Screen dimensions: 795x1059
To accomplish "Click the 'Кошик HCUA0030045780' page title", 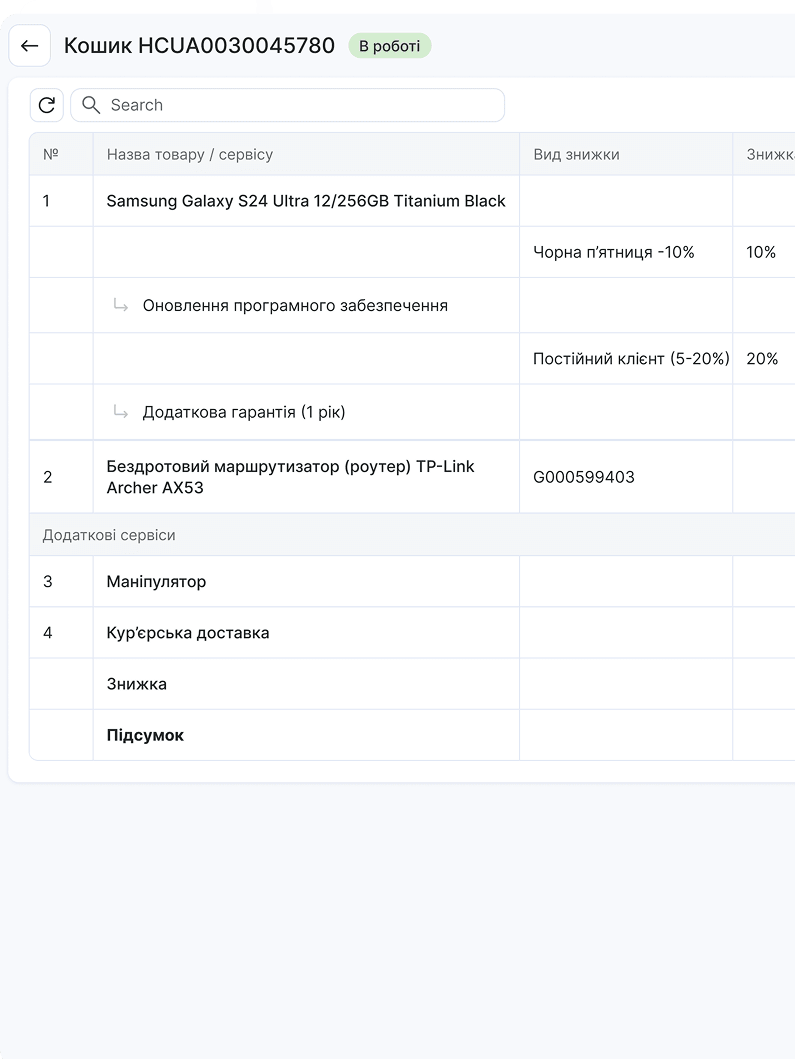I will [199, 45].
